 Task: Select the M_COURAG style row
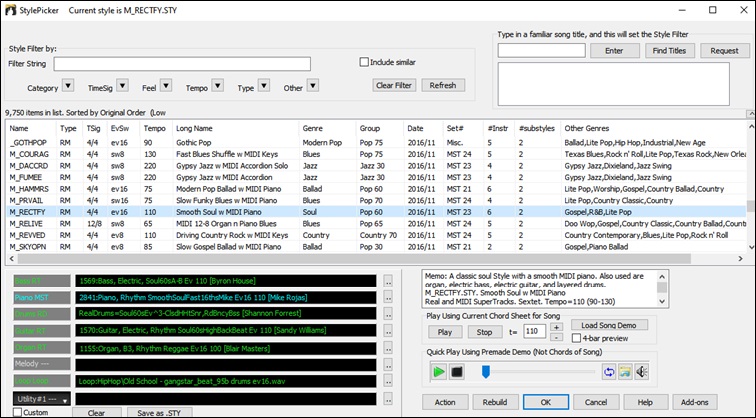[x=376, y=154]
